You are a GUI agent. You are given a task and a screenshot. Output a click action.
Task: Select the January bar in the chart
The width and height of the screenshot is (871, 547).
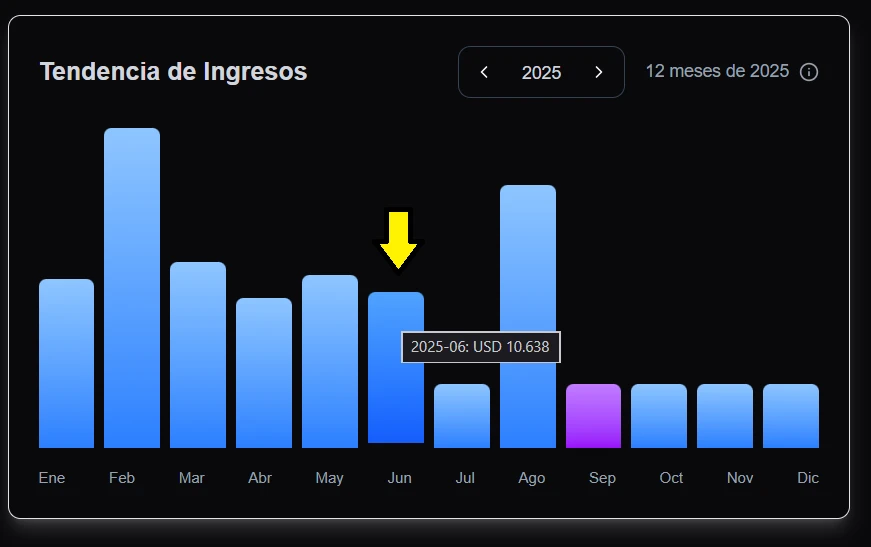pos(66,363)
